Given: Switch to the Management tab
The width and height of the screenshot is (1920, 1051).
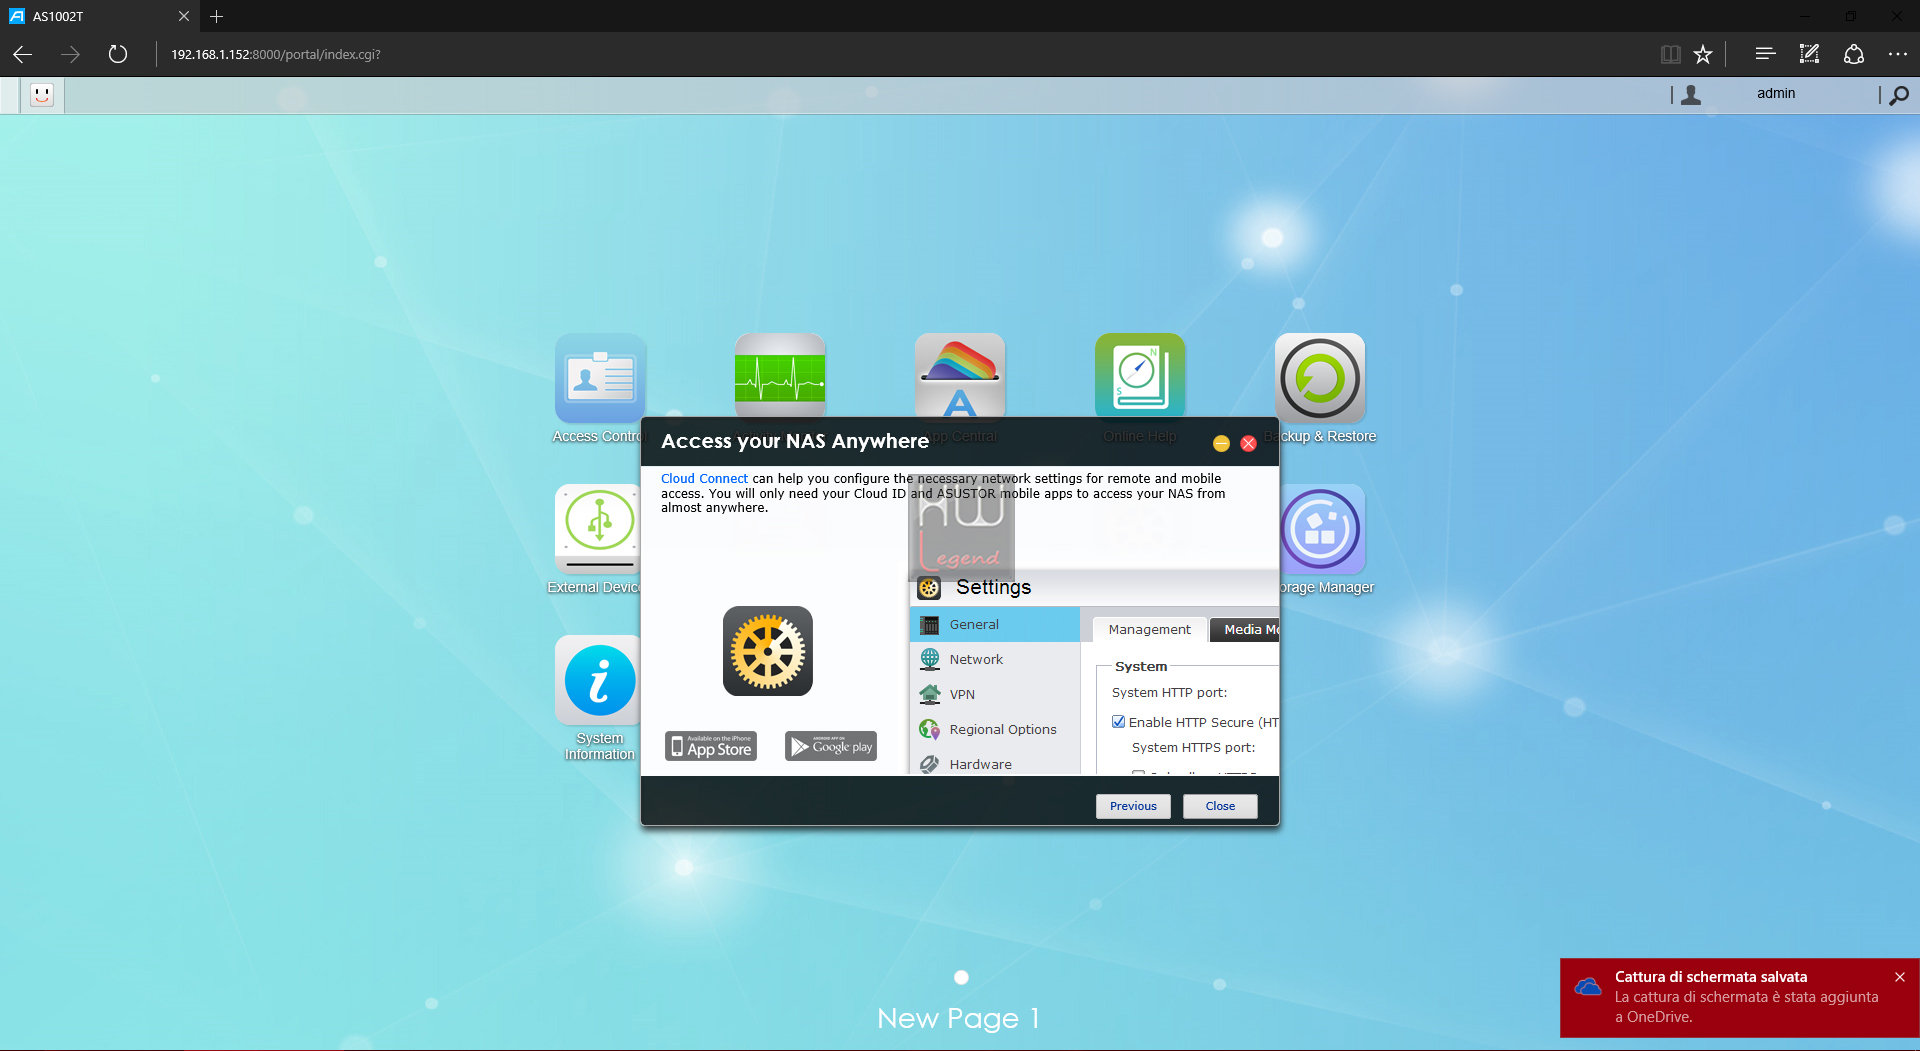Looking at the screenshot, I should coord(1149,629).
